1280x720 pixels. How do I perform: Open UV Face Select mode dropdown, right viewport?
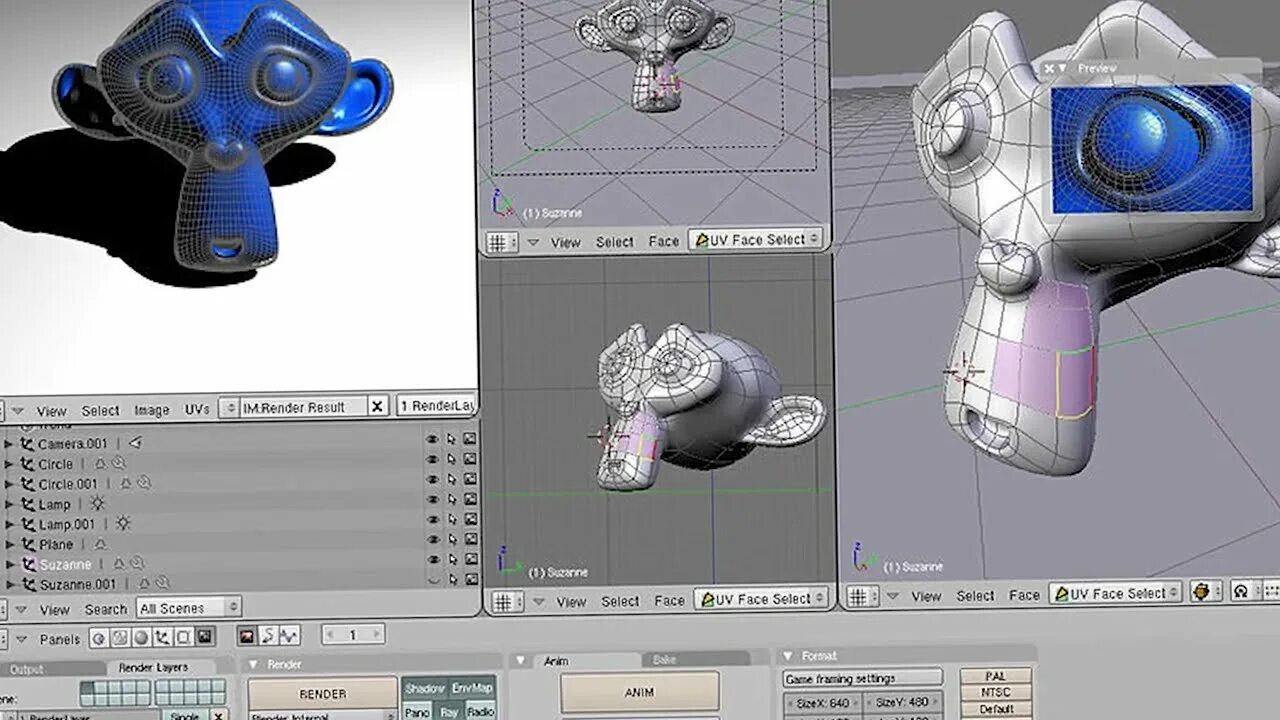(x=1116, y=593)
